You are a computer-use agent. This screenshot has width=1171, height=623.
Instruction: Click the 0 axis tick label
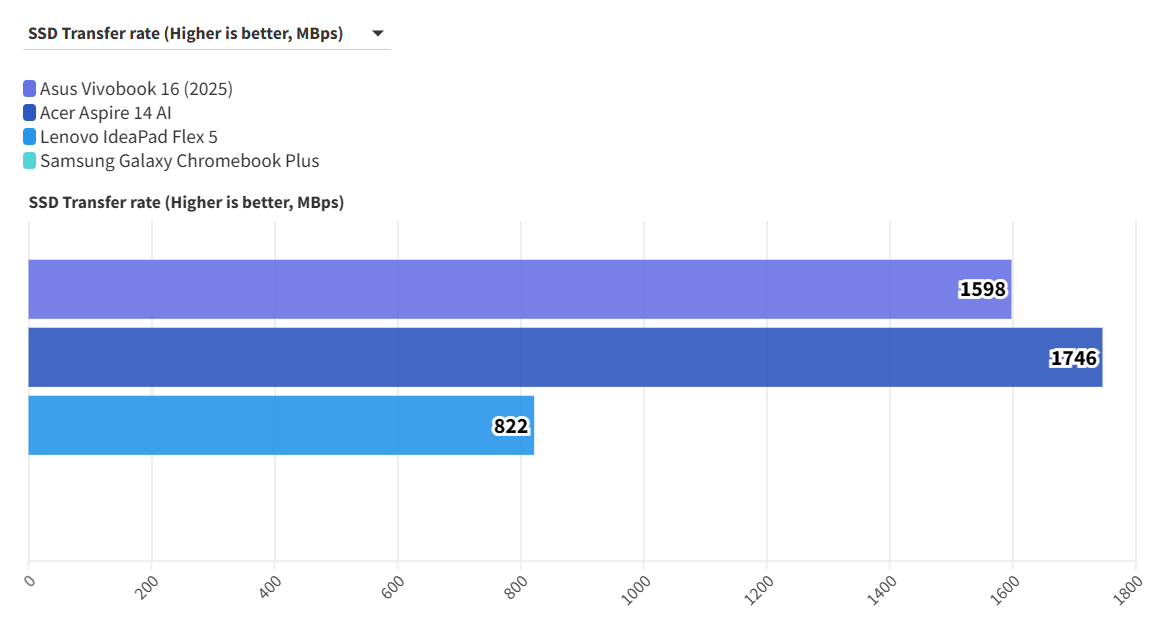(x=30, y=580)
